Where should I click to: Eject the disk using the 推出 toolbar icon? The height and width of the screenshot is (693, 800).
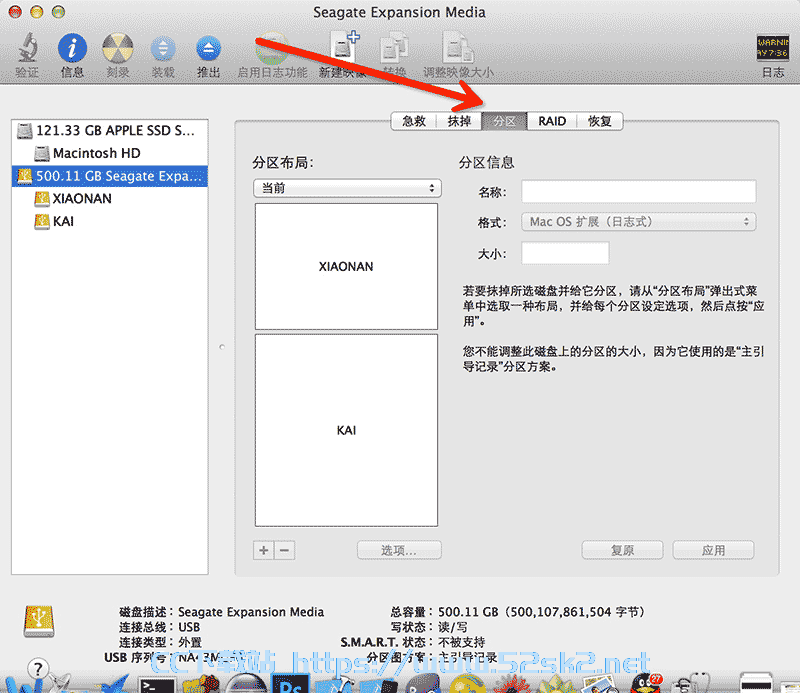coord(209,49)
